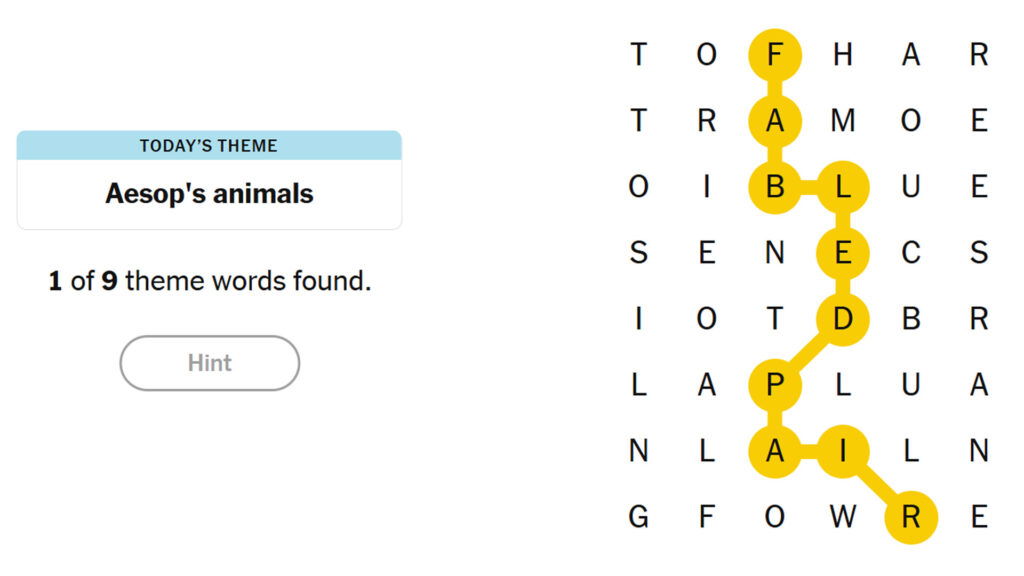Select the letter G in the bottom-left corner
Screen dimensions: 1024x576
[x=638, y=517]
